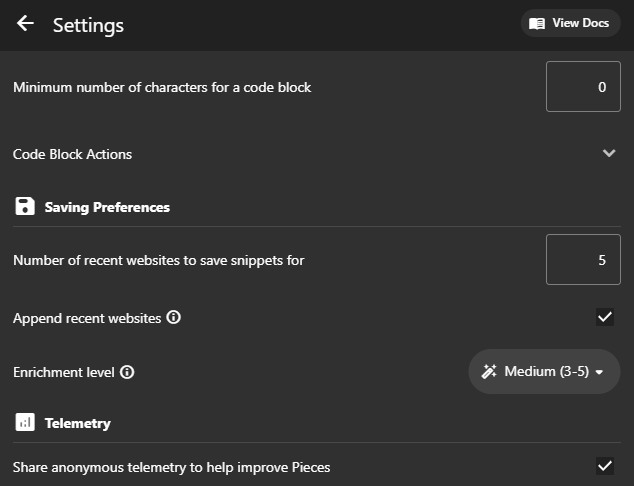Viewport: 634px width, 486px height.
Task: Click the Saving Preferences heading
Action: click(107, 207)
